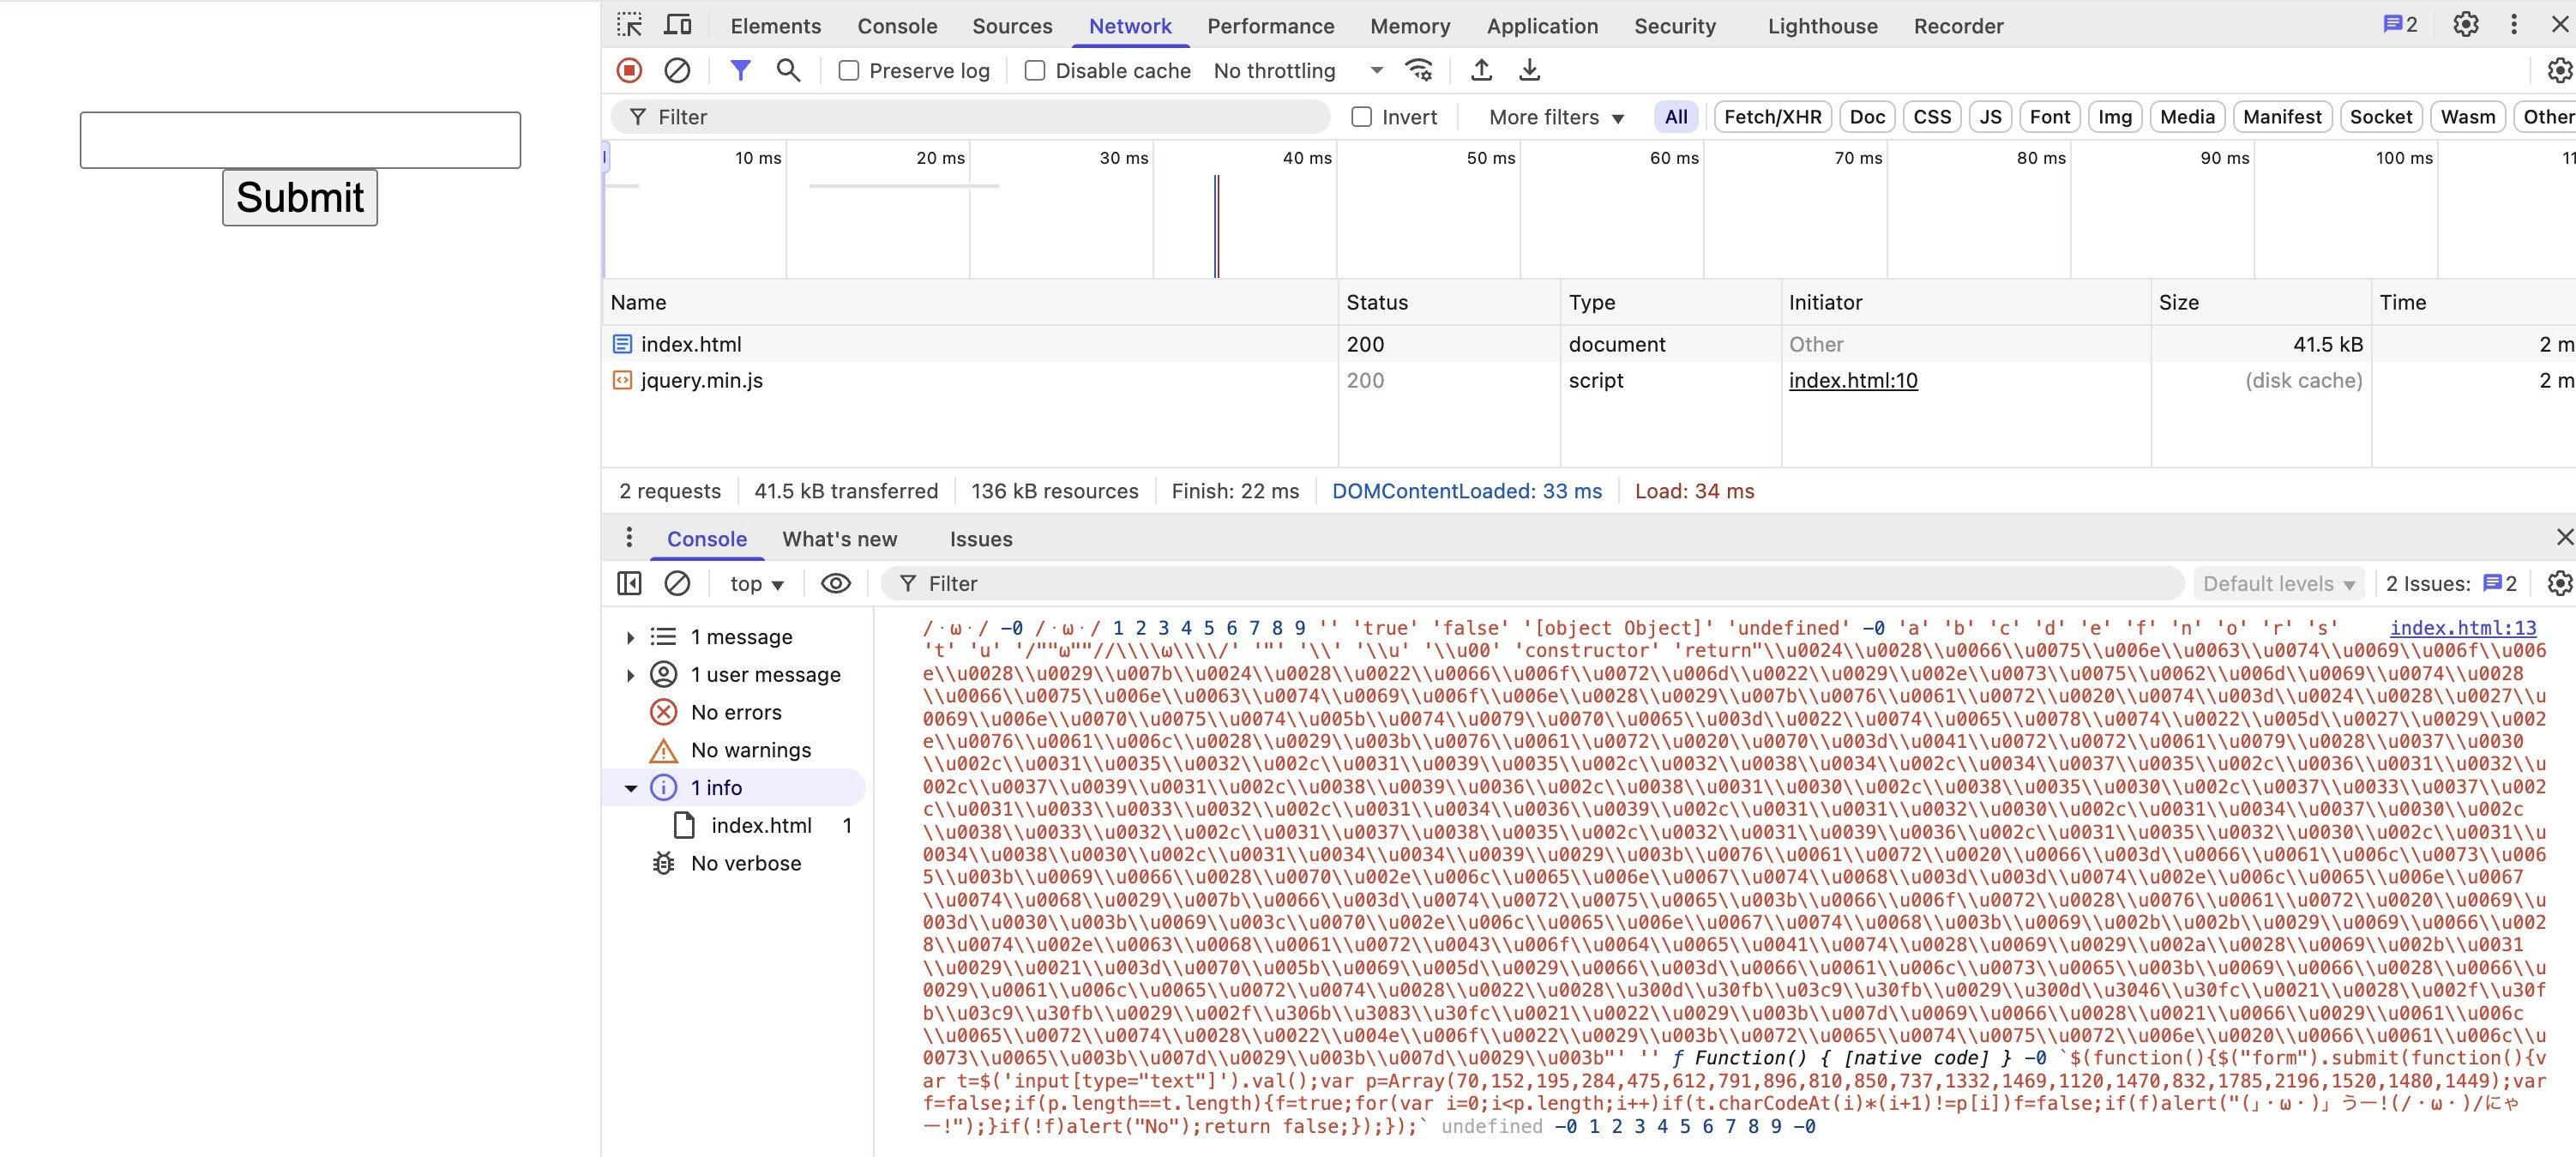Clear the network log

pyautogui.click(x=677, y=70)
